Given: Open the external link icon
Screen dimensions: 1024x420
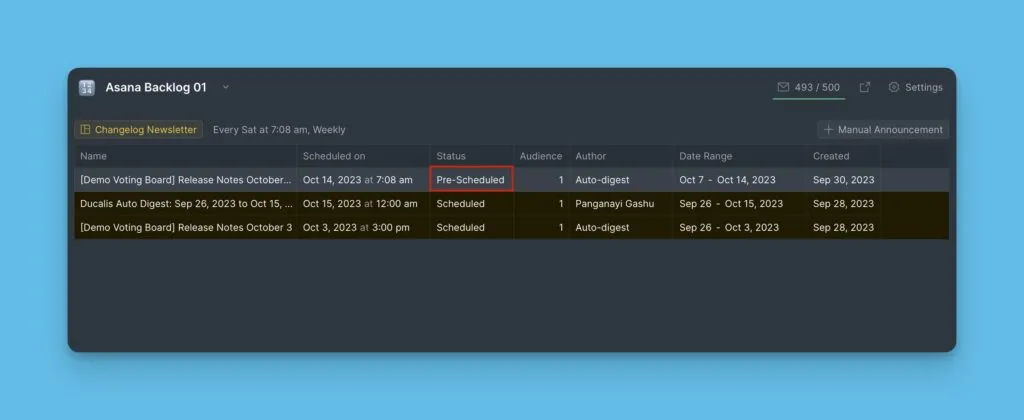Looking at the screenshot, I should [865, 87].
